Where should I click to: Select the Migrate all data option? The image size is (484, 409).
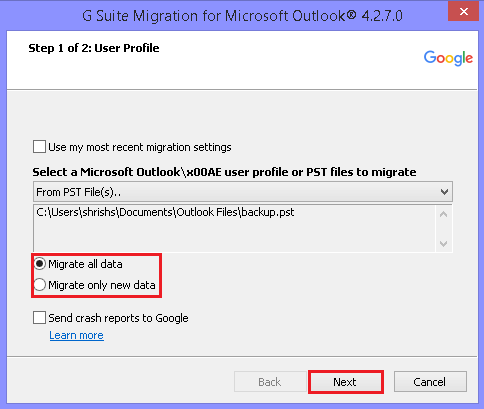(x=39, y=264)
